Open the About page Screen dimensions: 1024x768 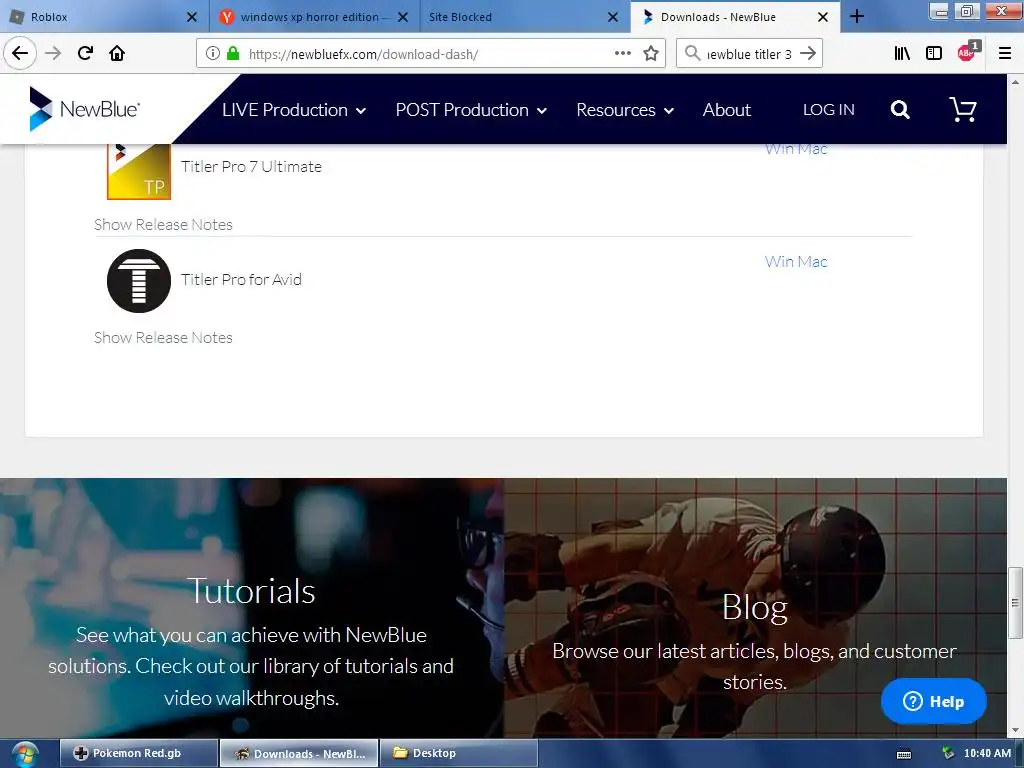pyautogui.click(x=727, y=110)
